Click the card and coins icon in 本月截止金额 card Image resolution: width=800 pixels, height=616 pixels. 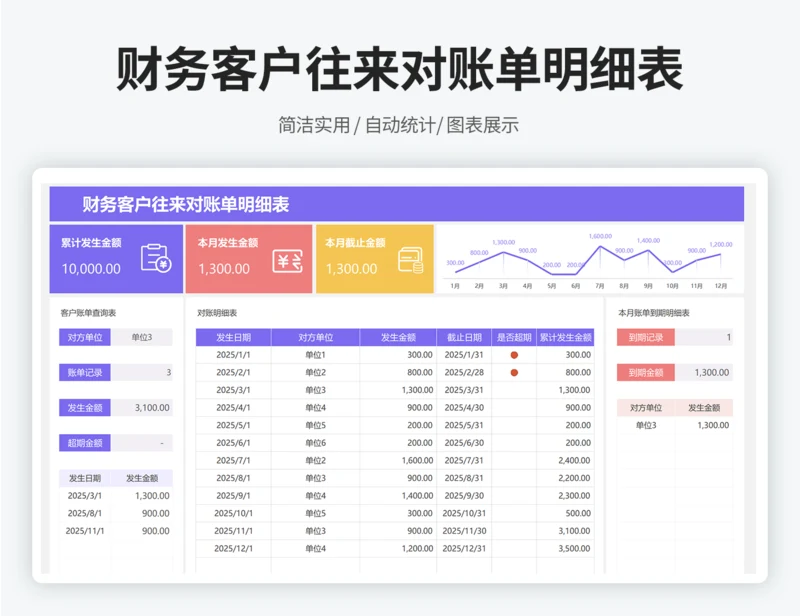pos(410,260)
